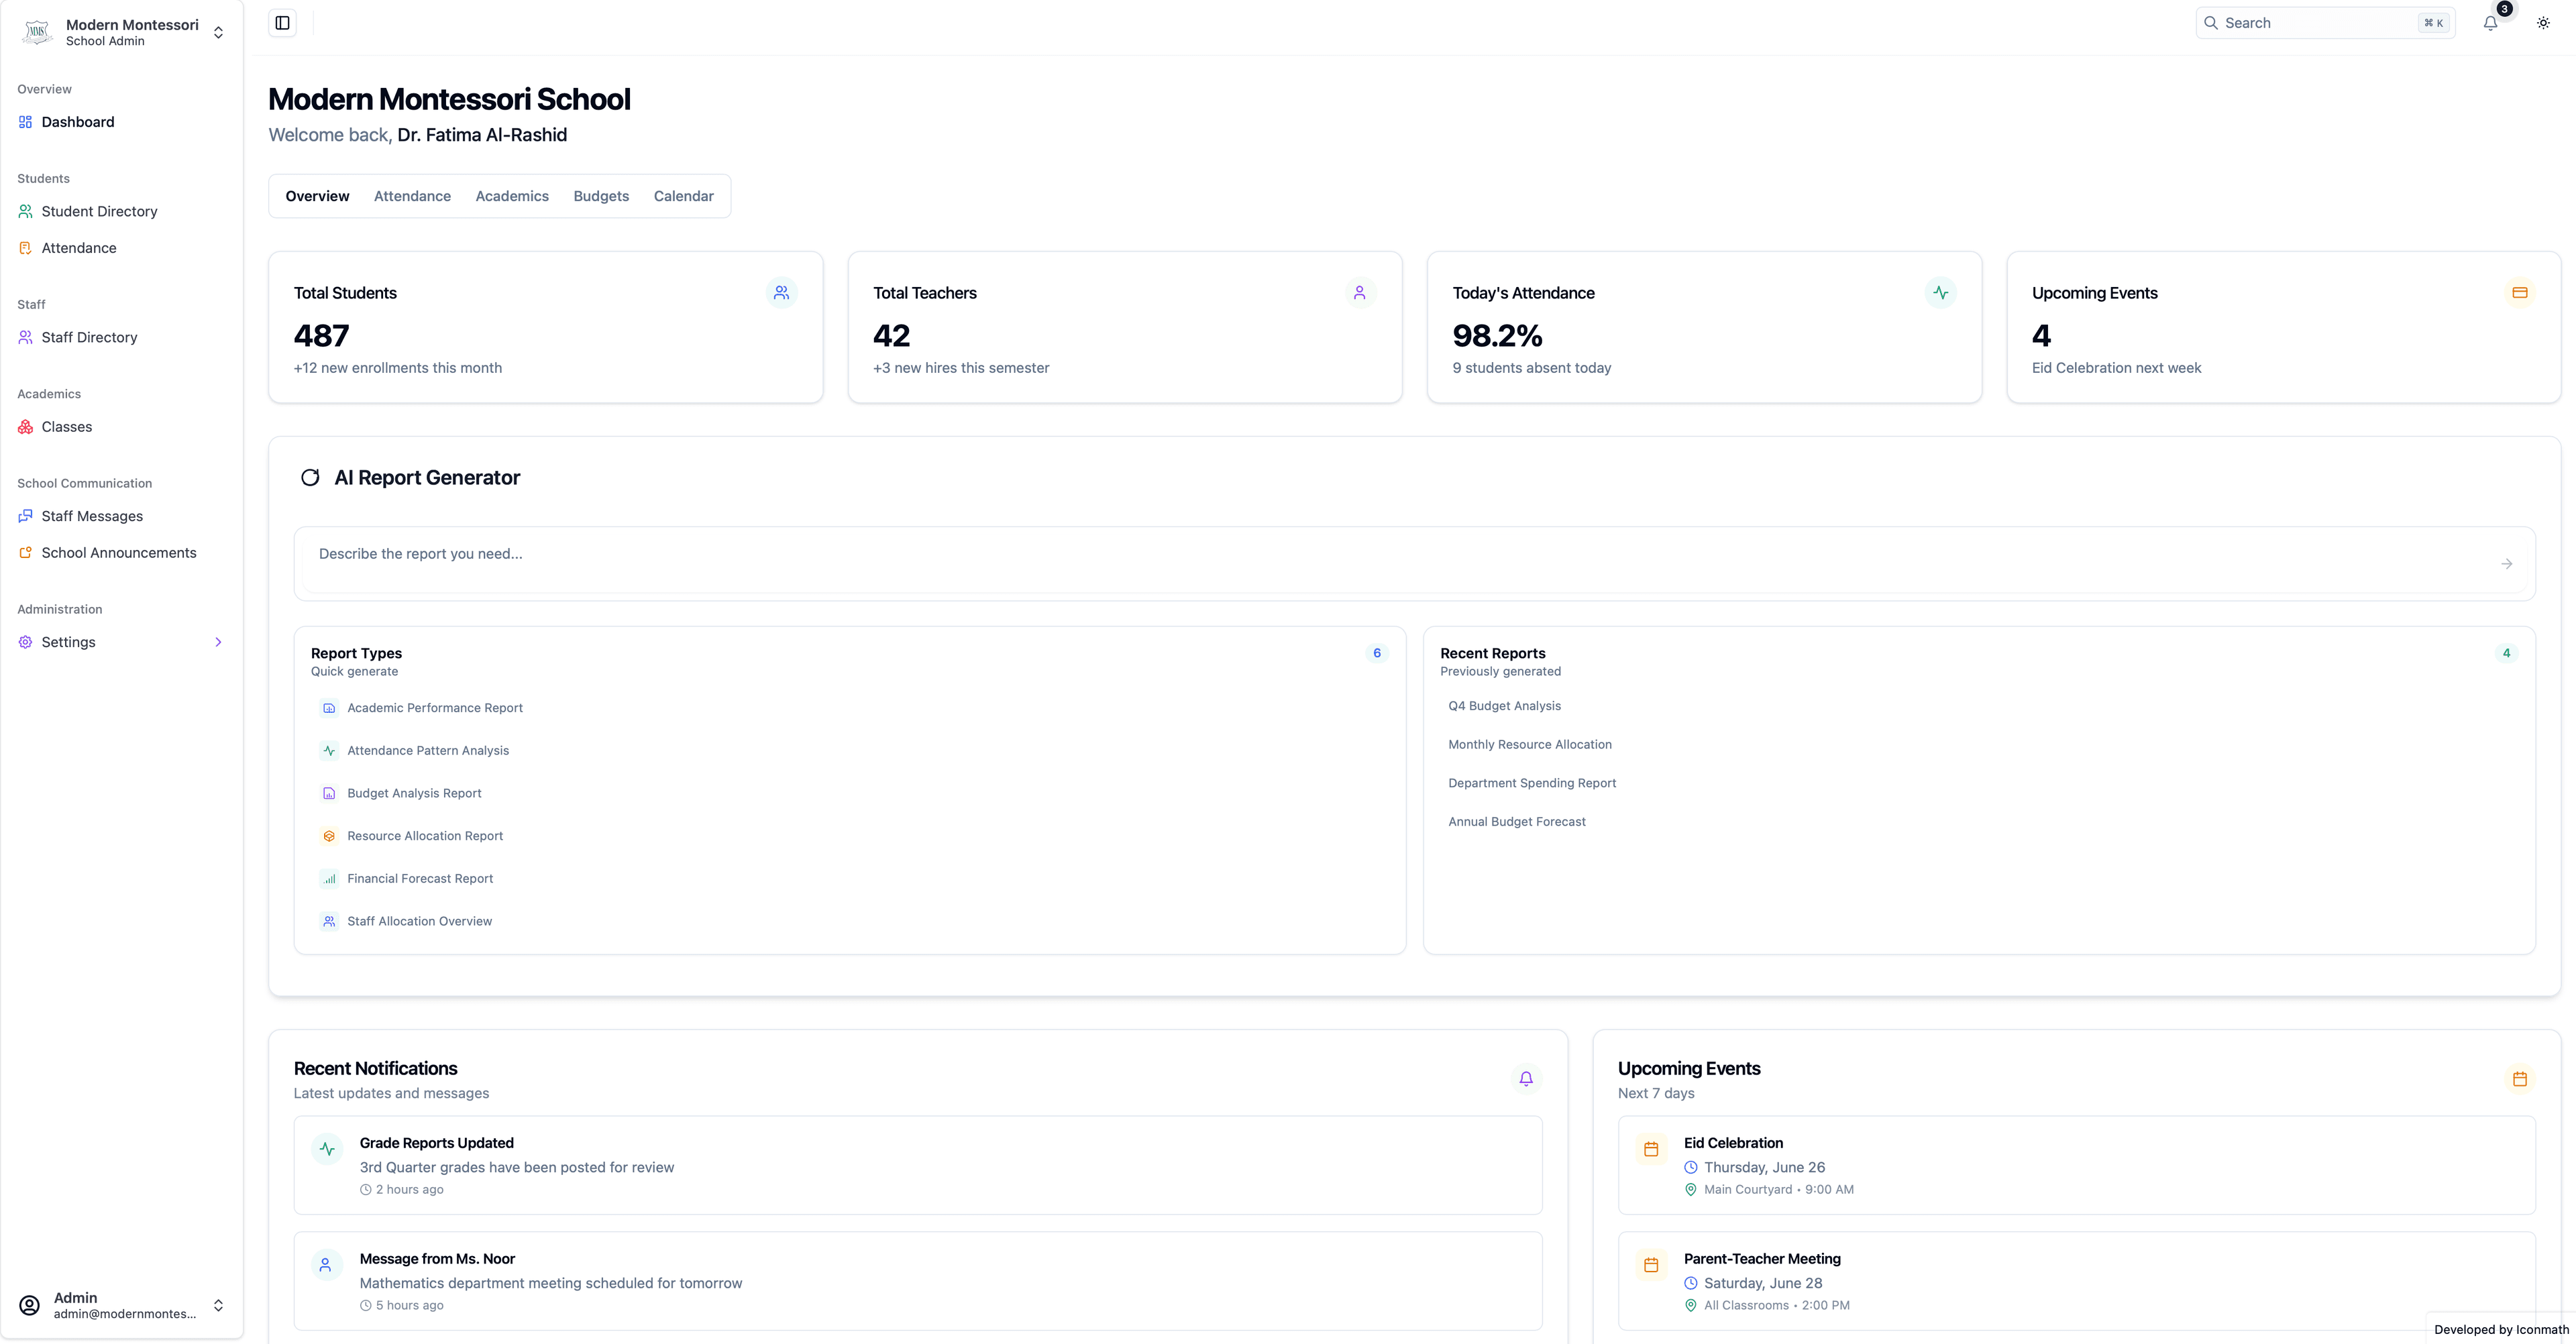This screenshot has height=1344, width=2576.
Task: Generate a Staff Allocation Overview report
Action: click(x=419, y=921)
